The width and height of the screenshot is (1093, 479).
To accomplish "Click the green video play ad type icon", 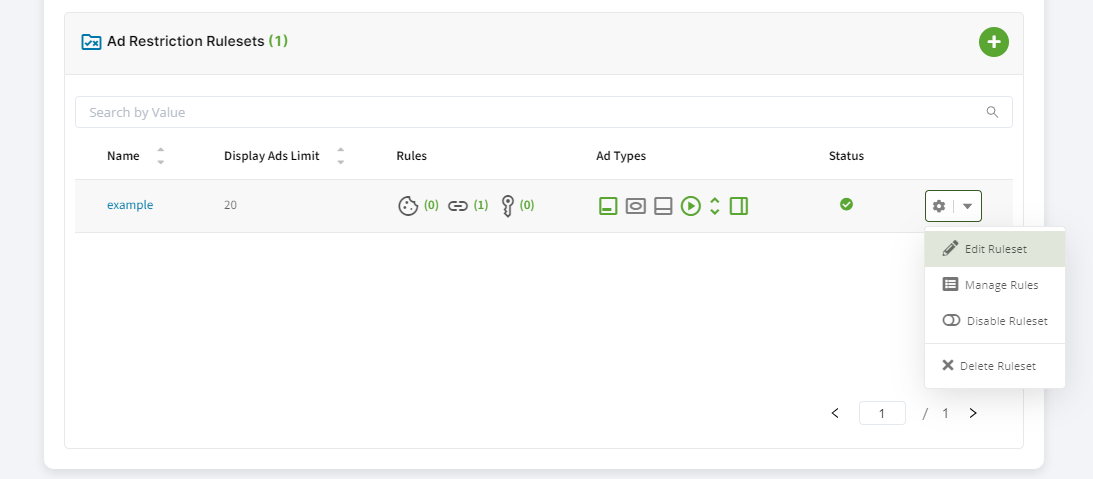I will coord(690,206).
